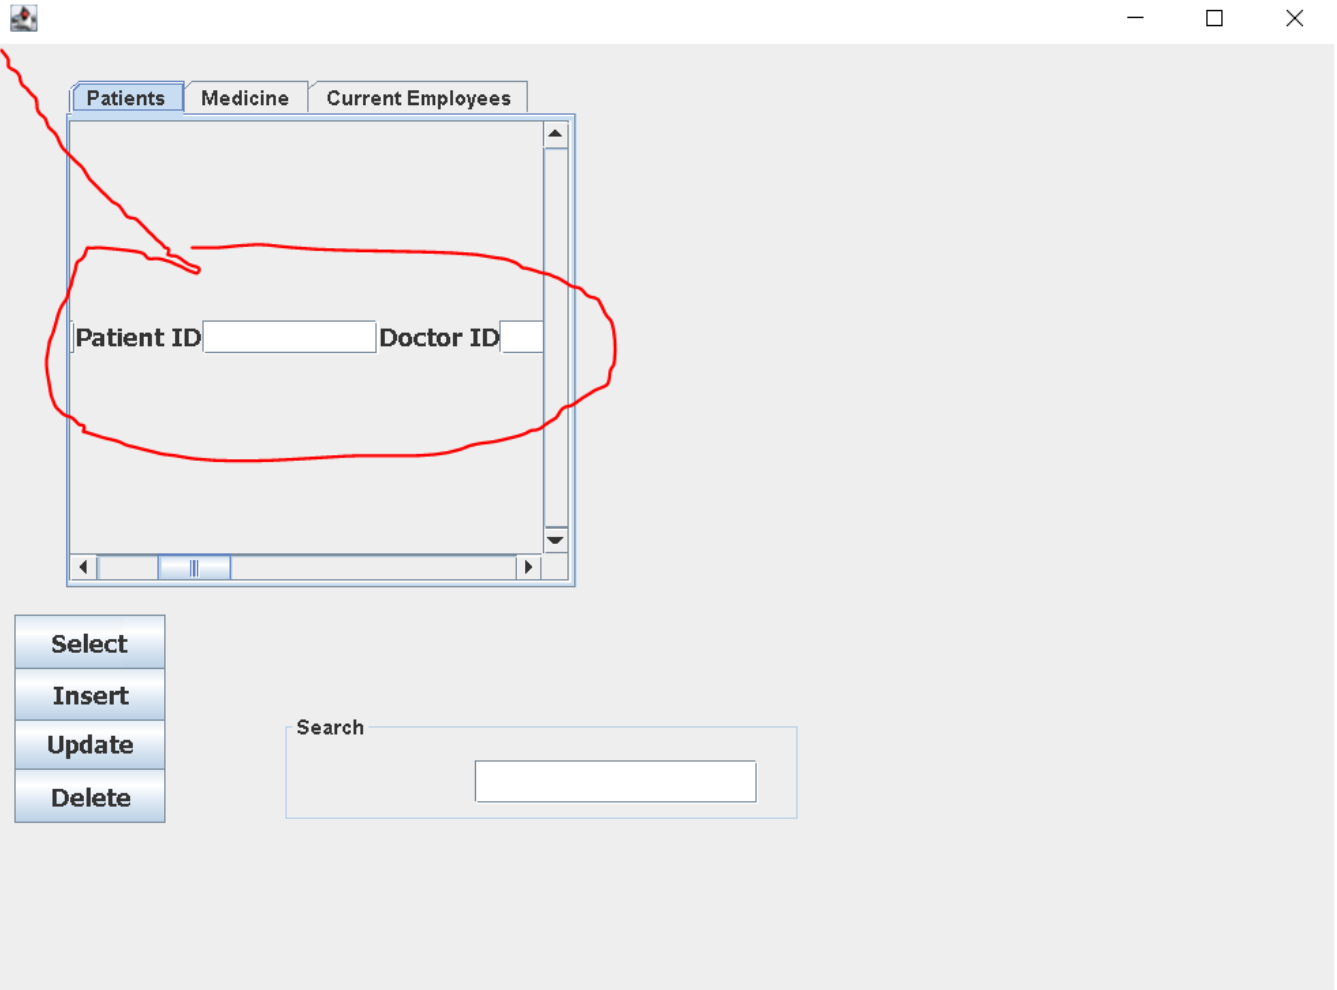Viewport: 1337px width, 990px height.
Task: Click the Update button
Action: coord(90,745)
